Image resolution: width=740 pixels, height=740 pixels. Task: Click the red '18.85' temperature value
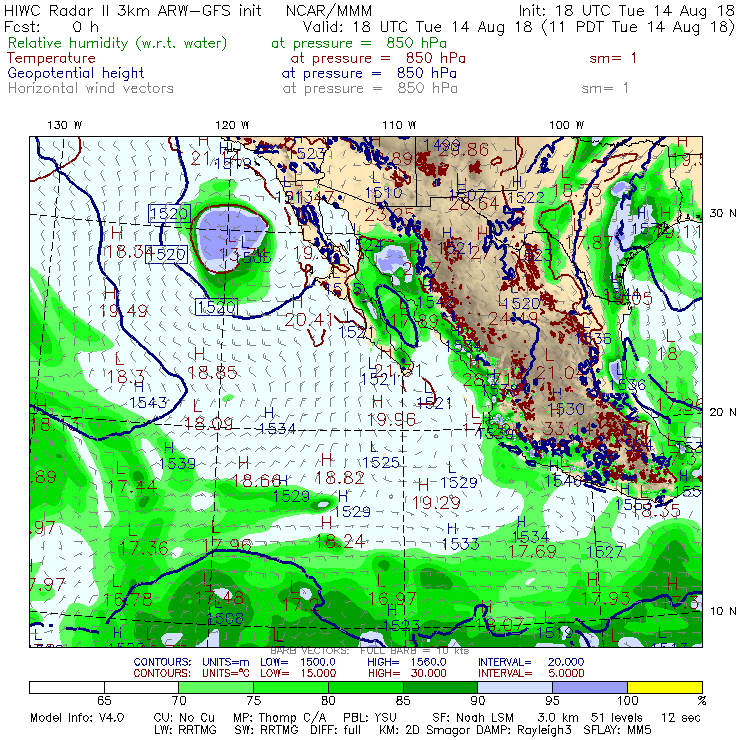click(212, 373)
